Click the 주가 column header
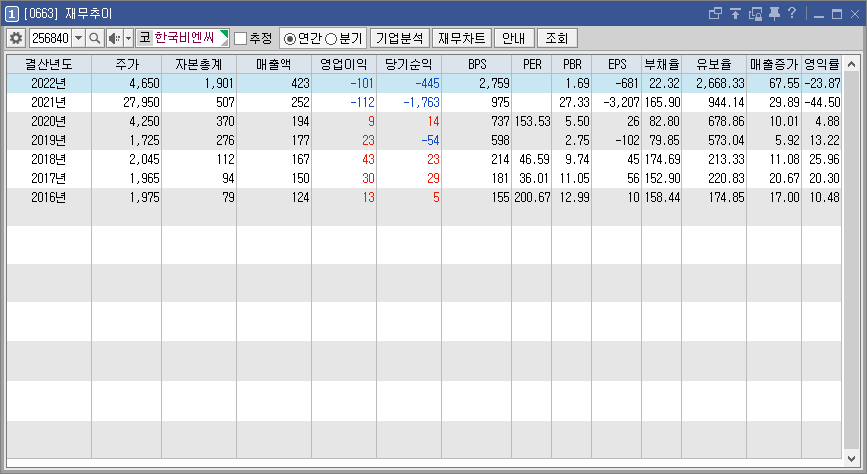The height and width of the screenshot is (474, 867). coord(127,64)
